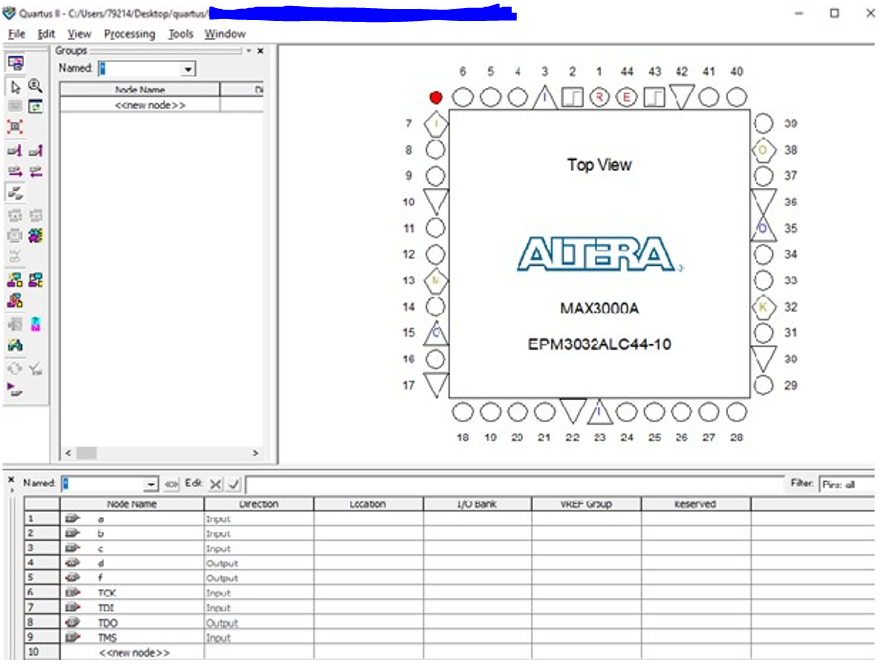Select pin 44 marked E on chip
This screenshot has height=667, width=883.
pyautogui.click(x=626, y=97)
